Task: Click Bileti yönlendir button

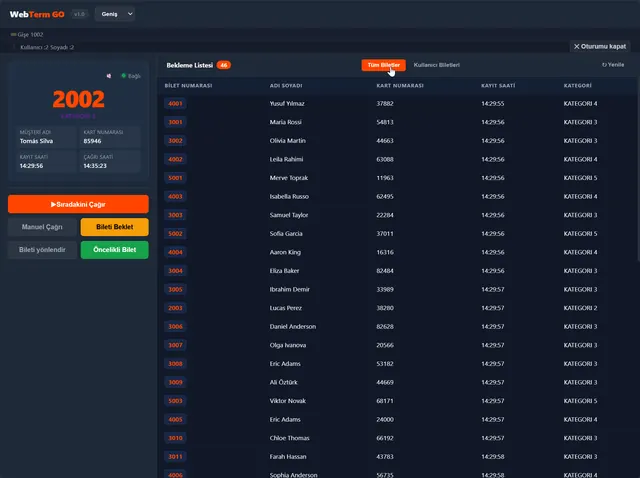Action: tap(42, 250)
